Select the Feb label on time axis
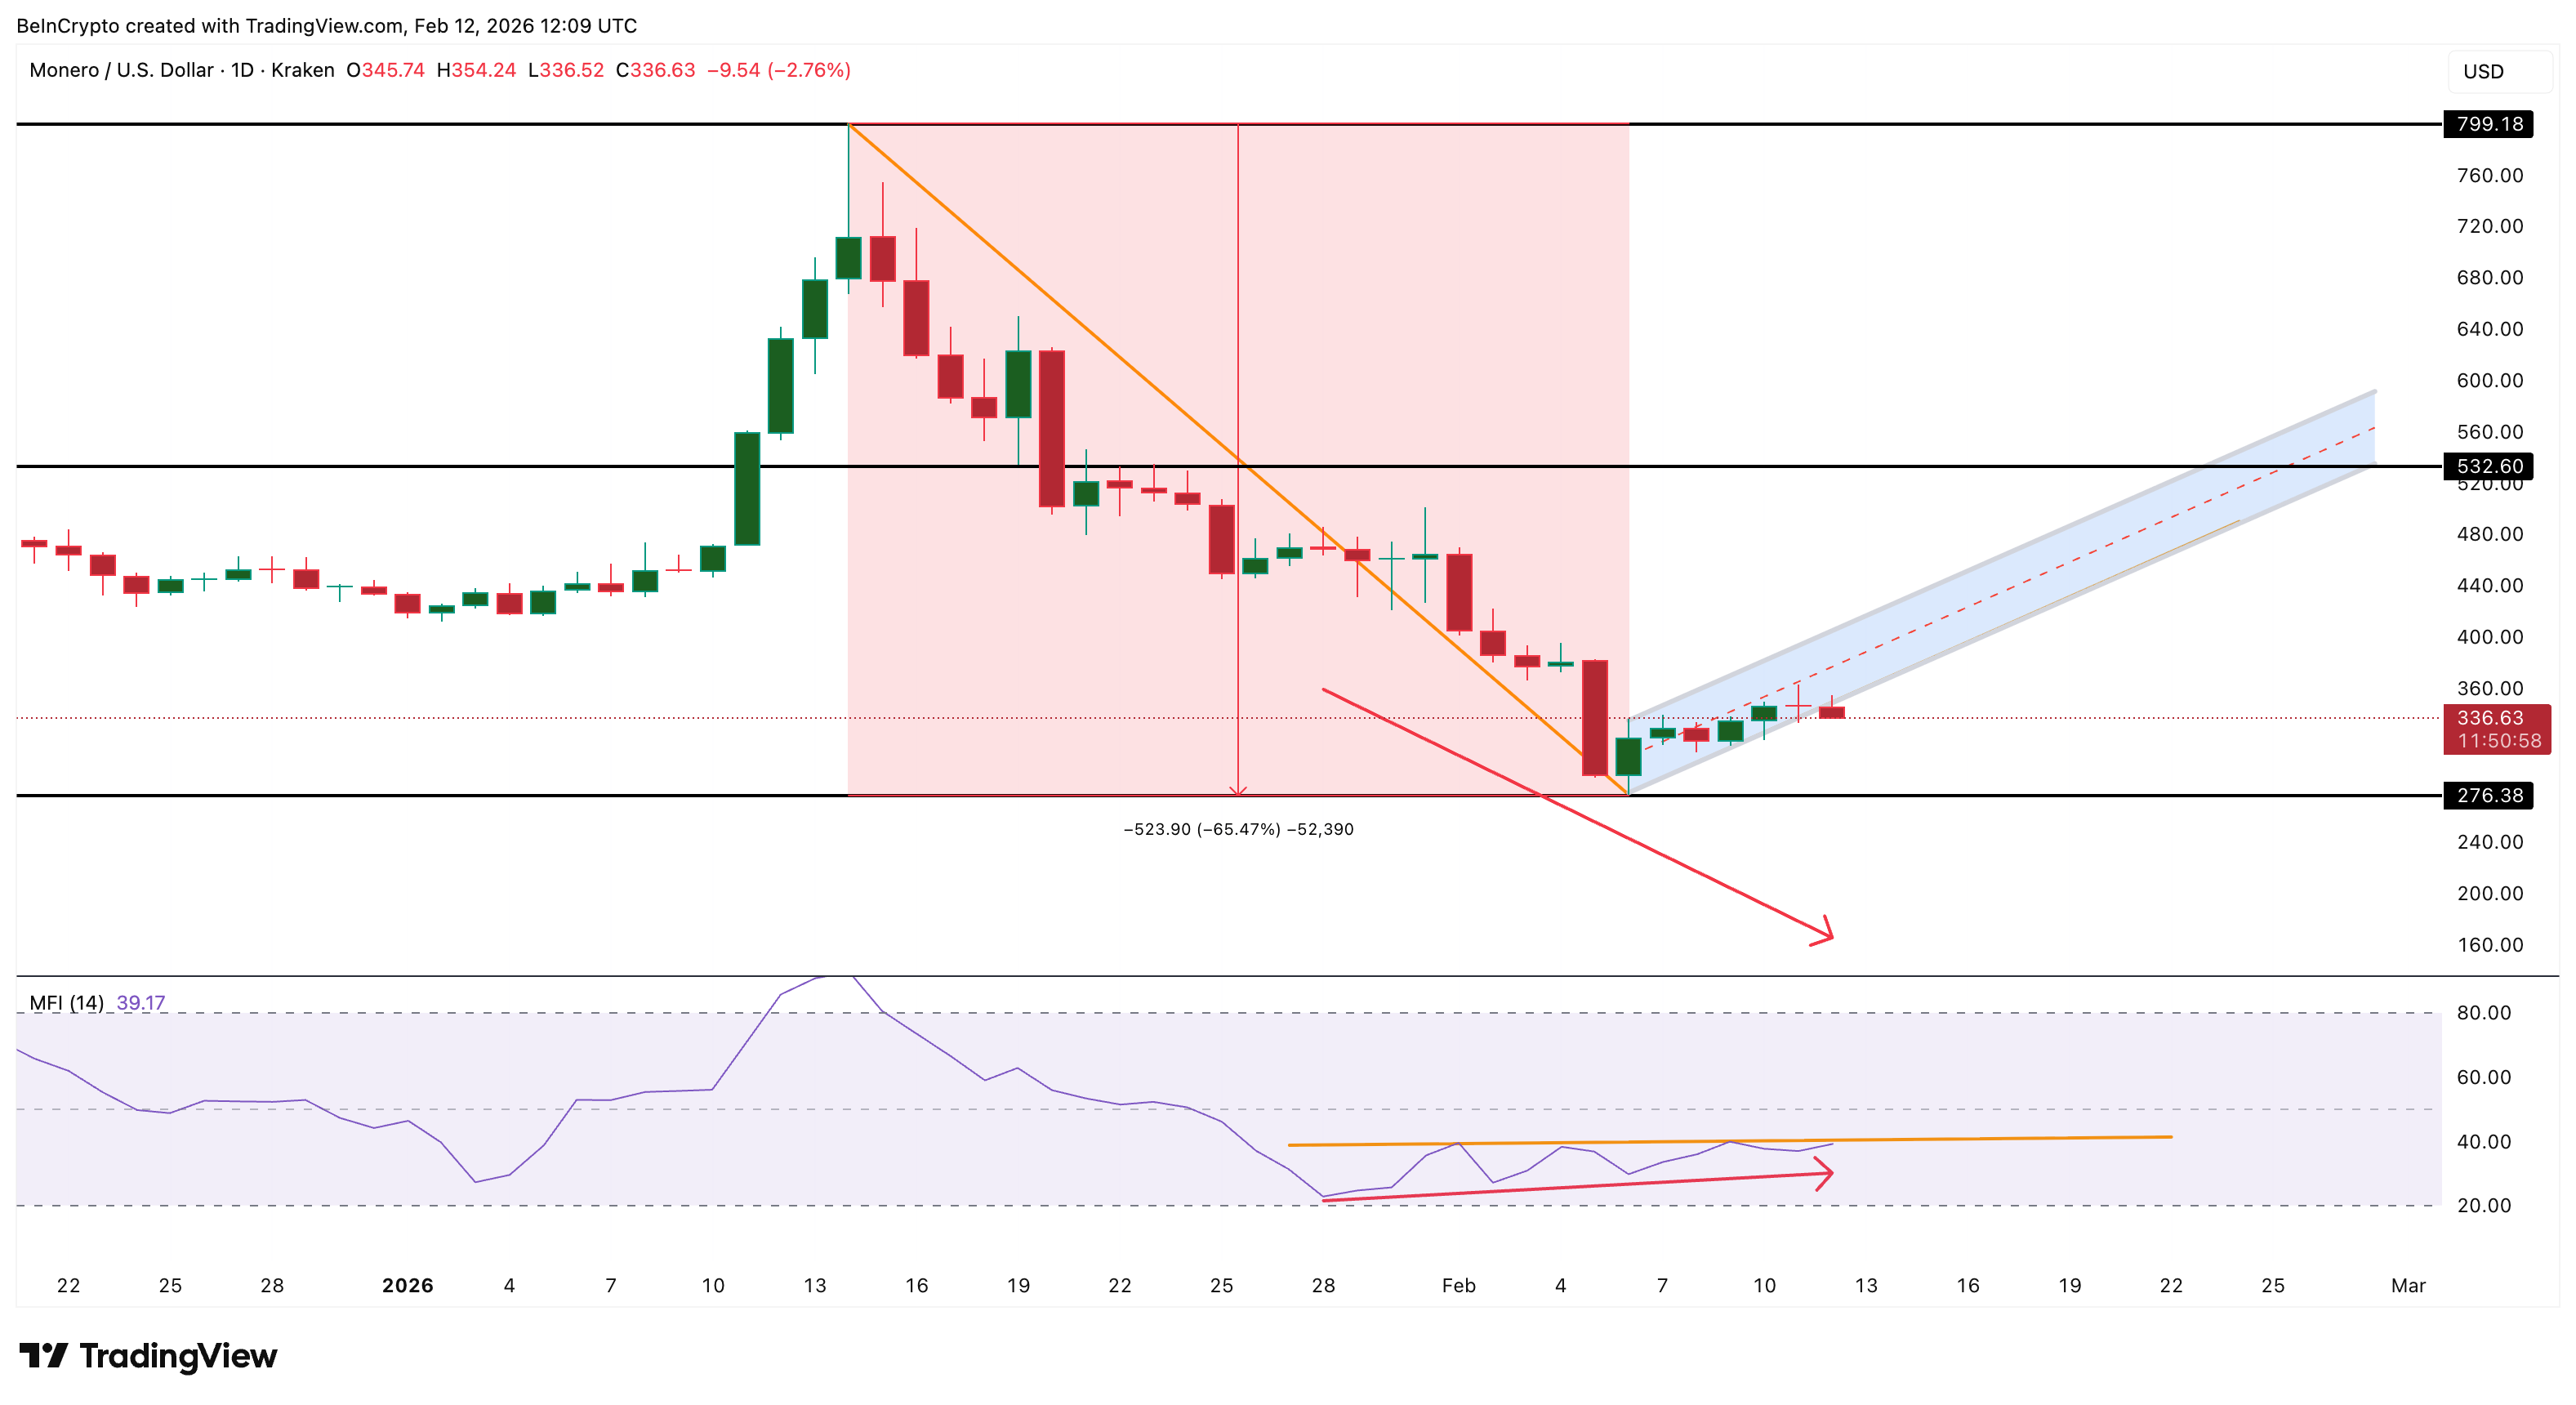 coord(1459,1286)
